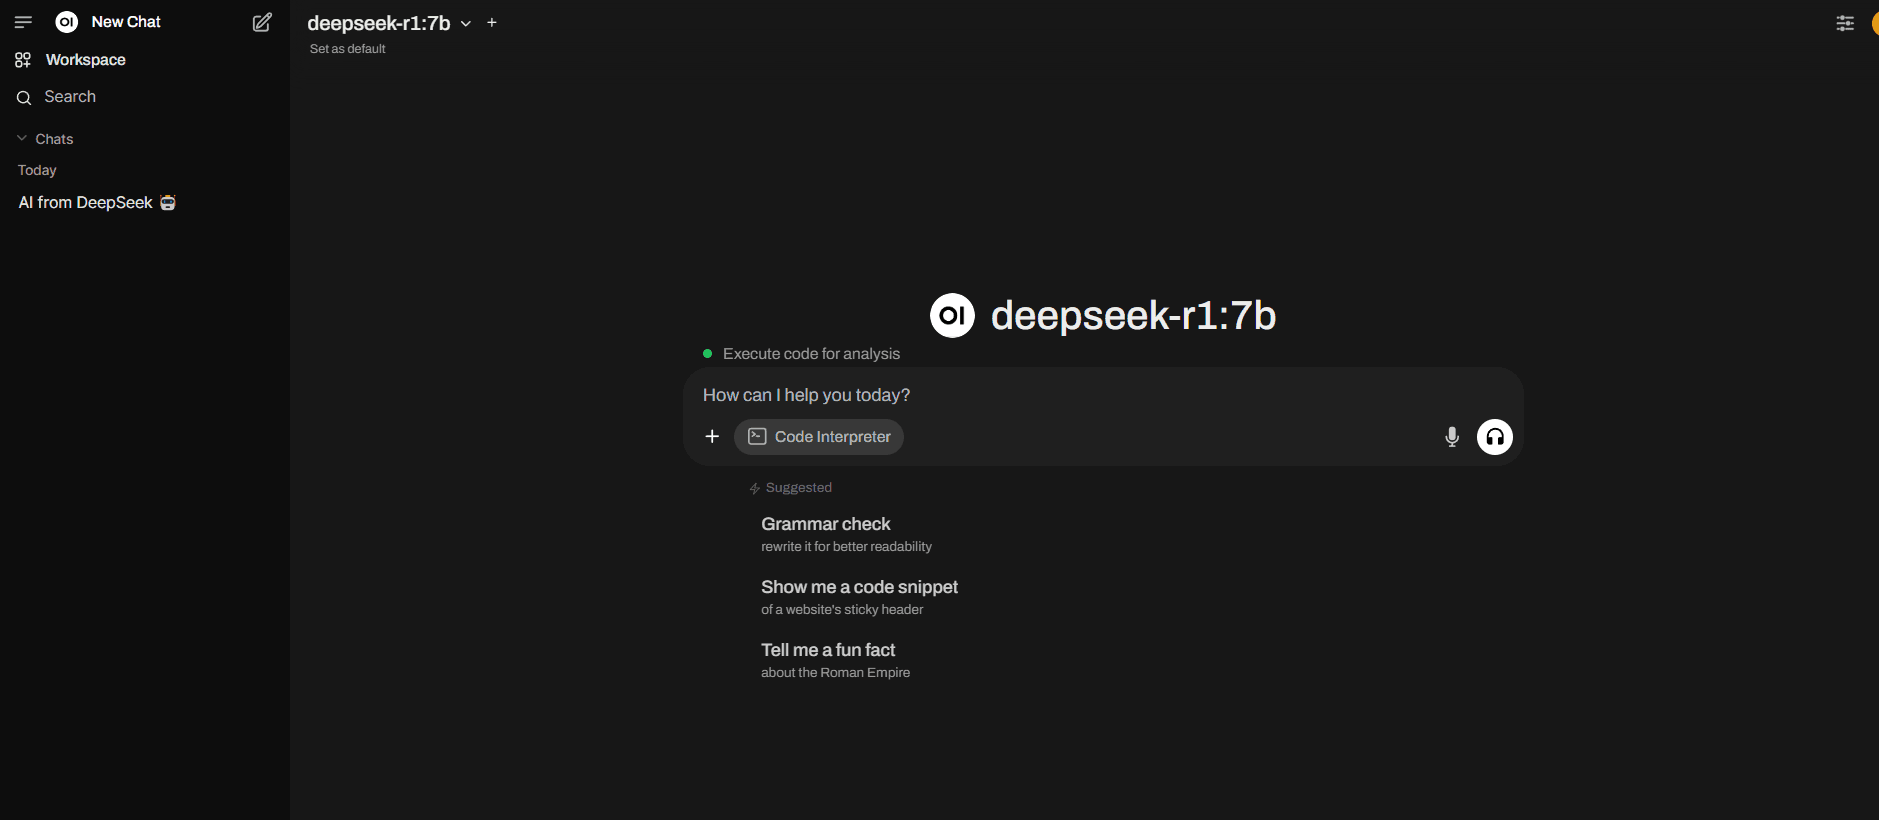Start voice input with microphone icon

pos(1452,437)
